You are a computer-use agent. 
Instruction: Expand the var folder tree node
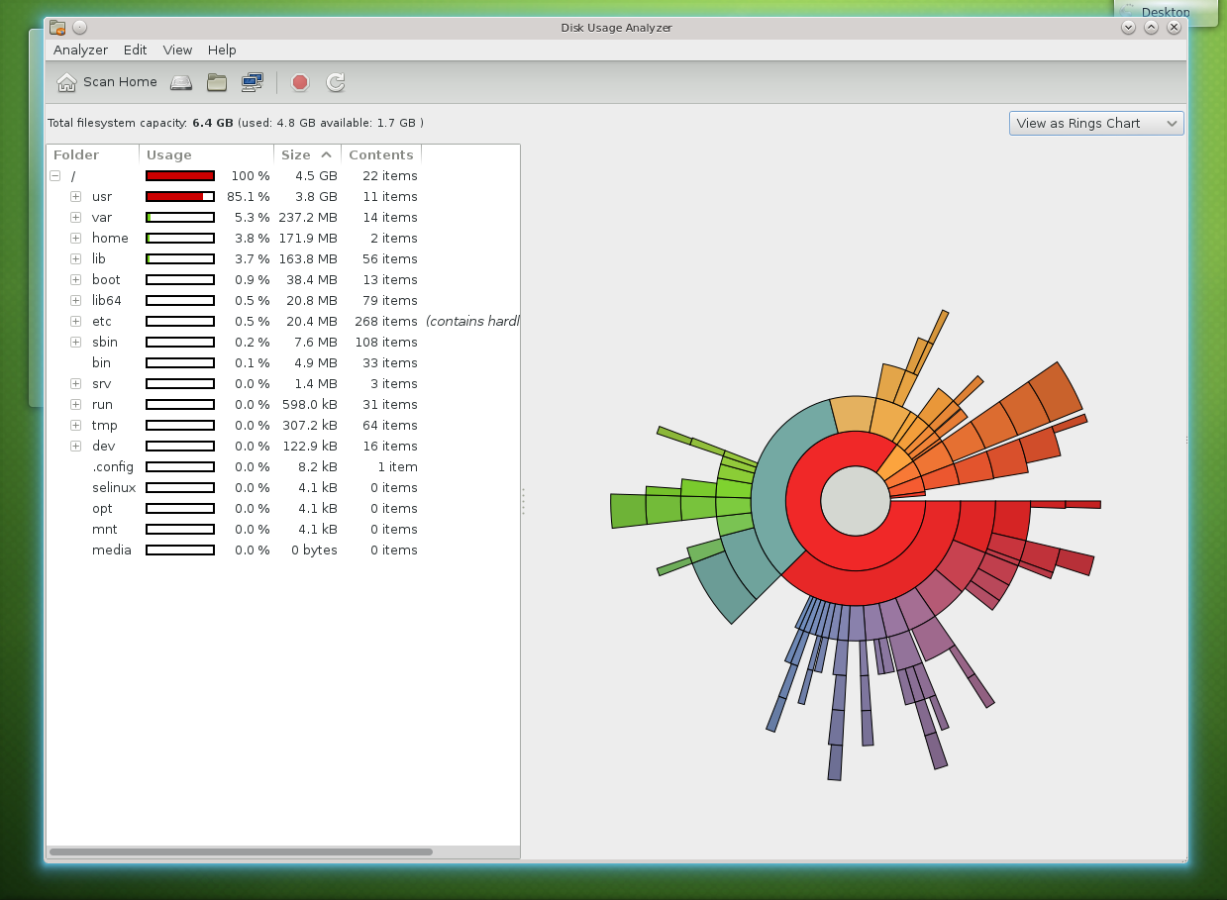pyautogui.click(x=75, y=218)
